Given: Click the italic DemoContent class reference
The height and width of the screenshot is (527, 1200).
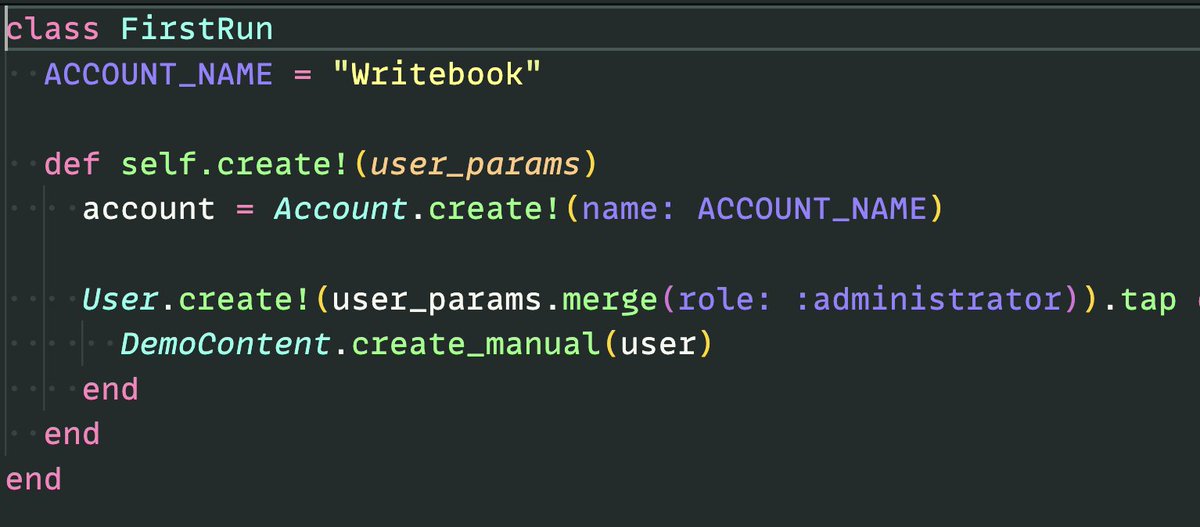Looking at the screenshot, I should [x=226, y=344].
